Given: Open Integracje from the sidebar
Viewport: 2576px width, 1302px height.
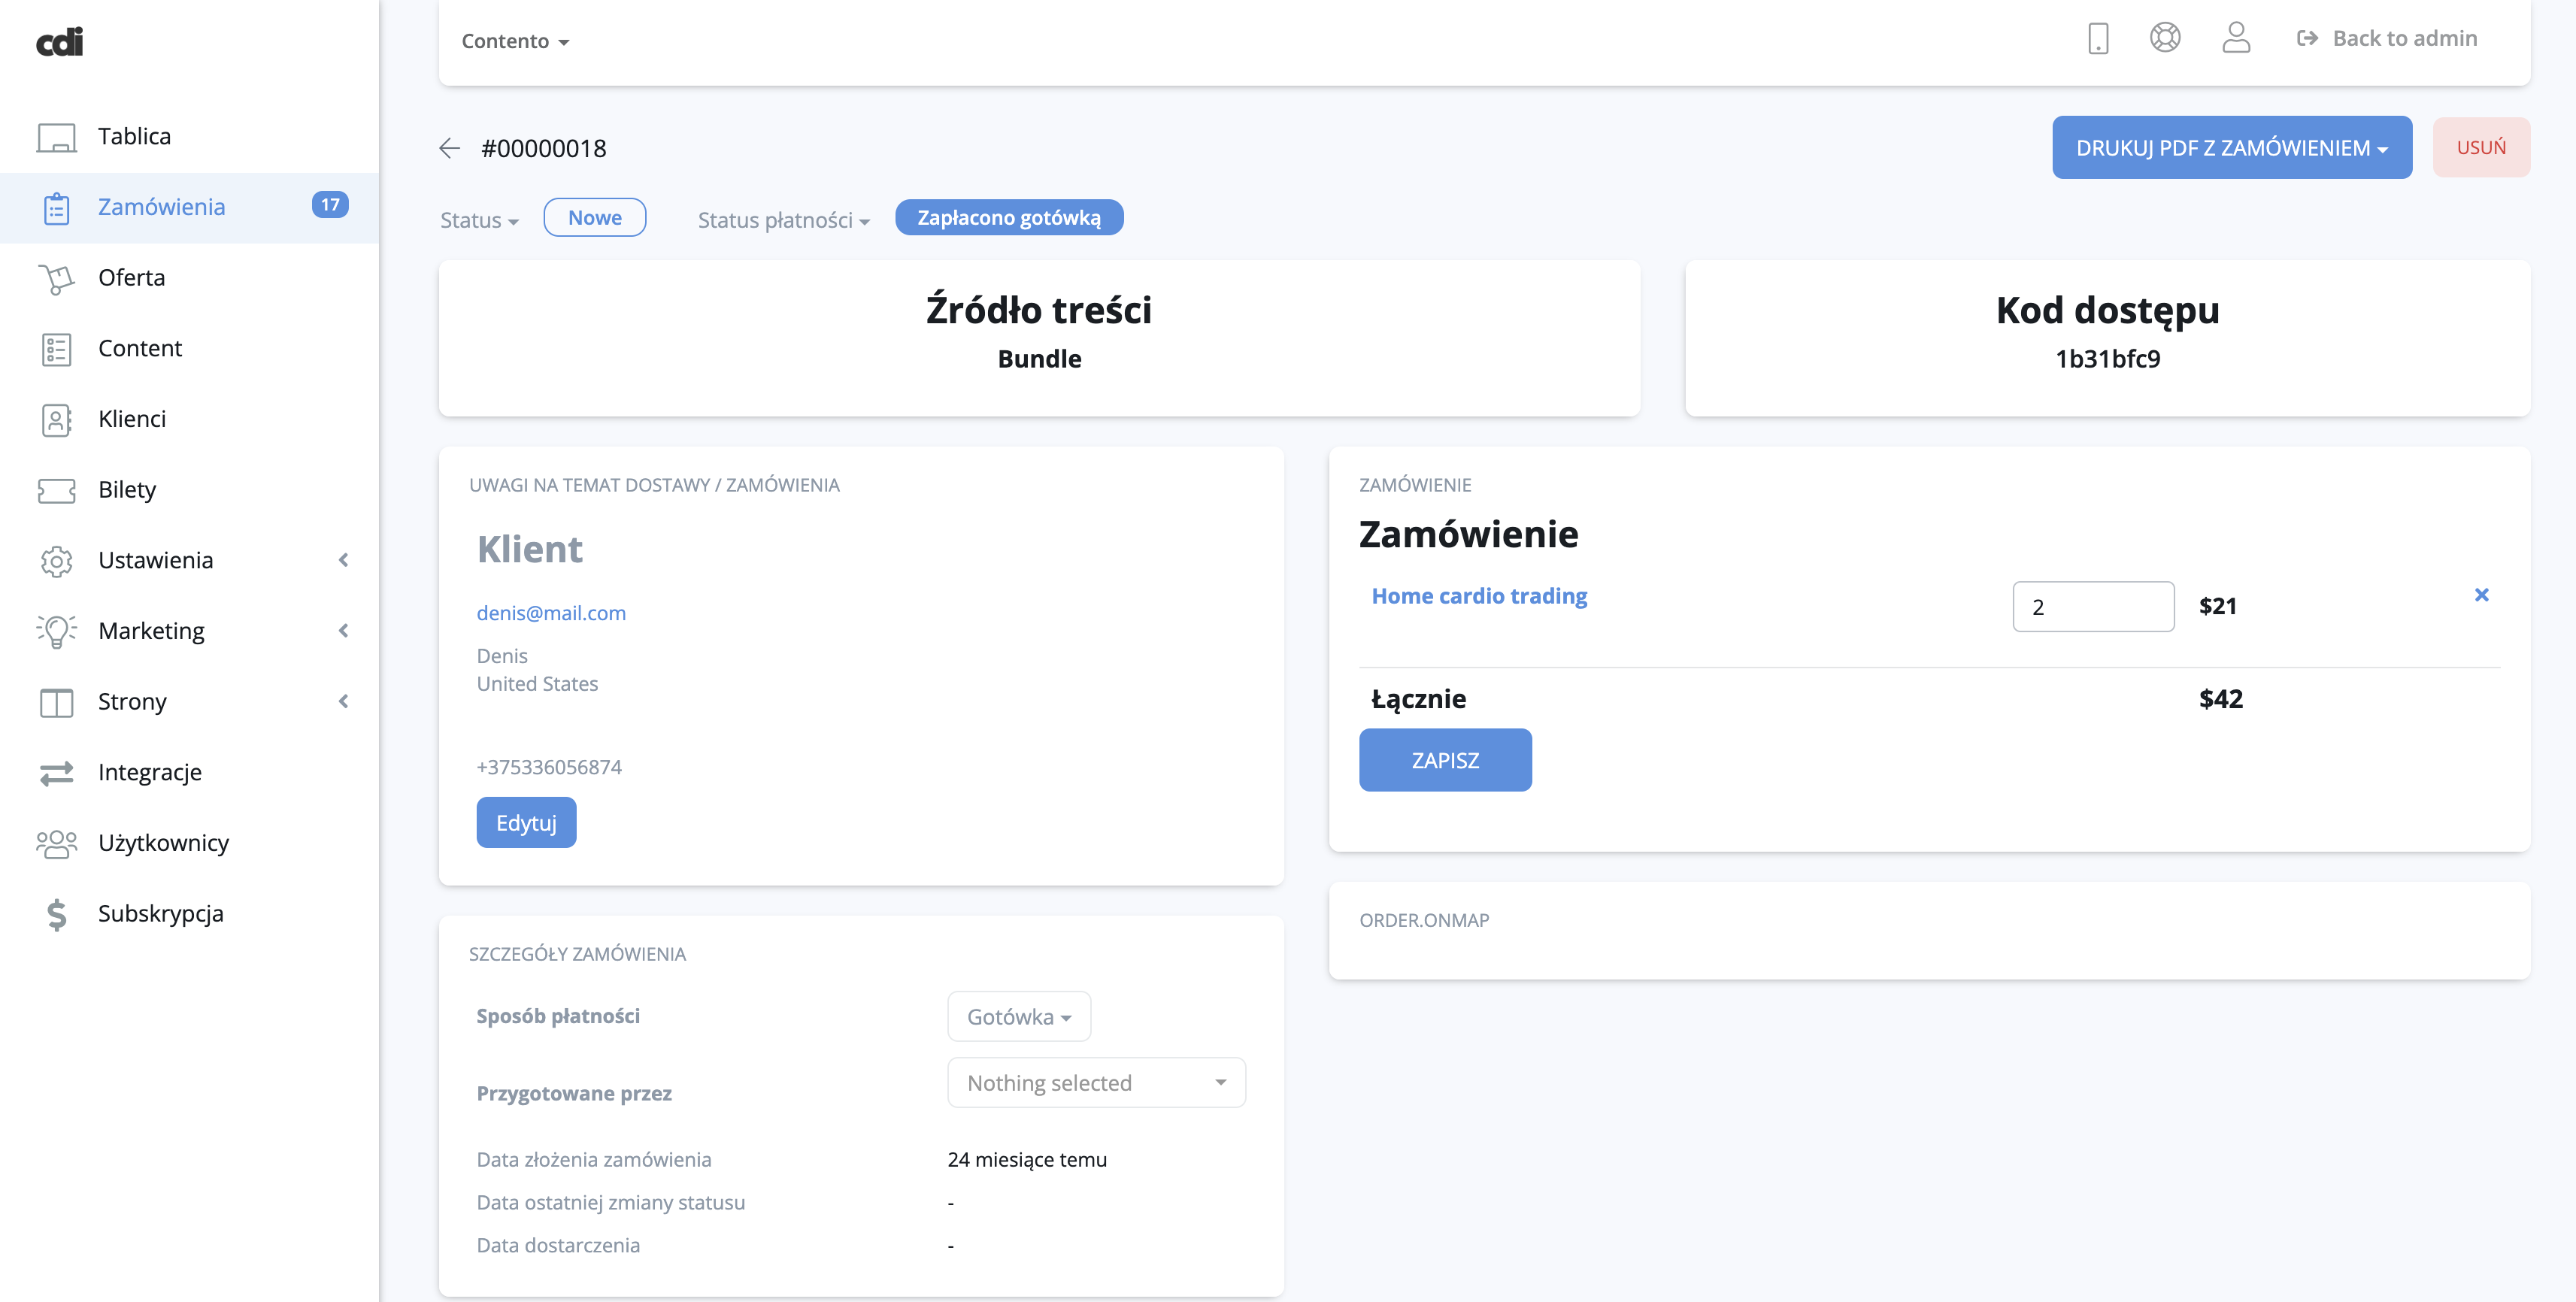Looking at the screenshot, I should 149,773.
